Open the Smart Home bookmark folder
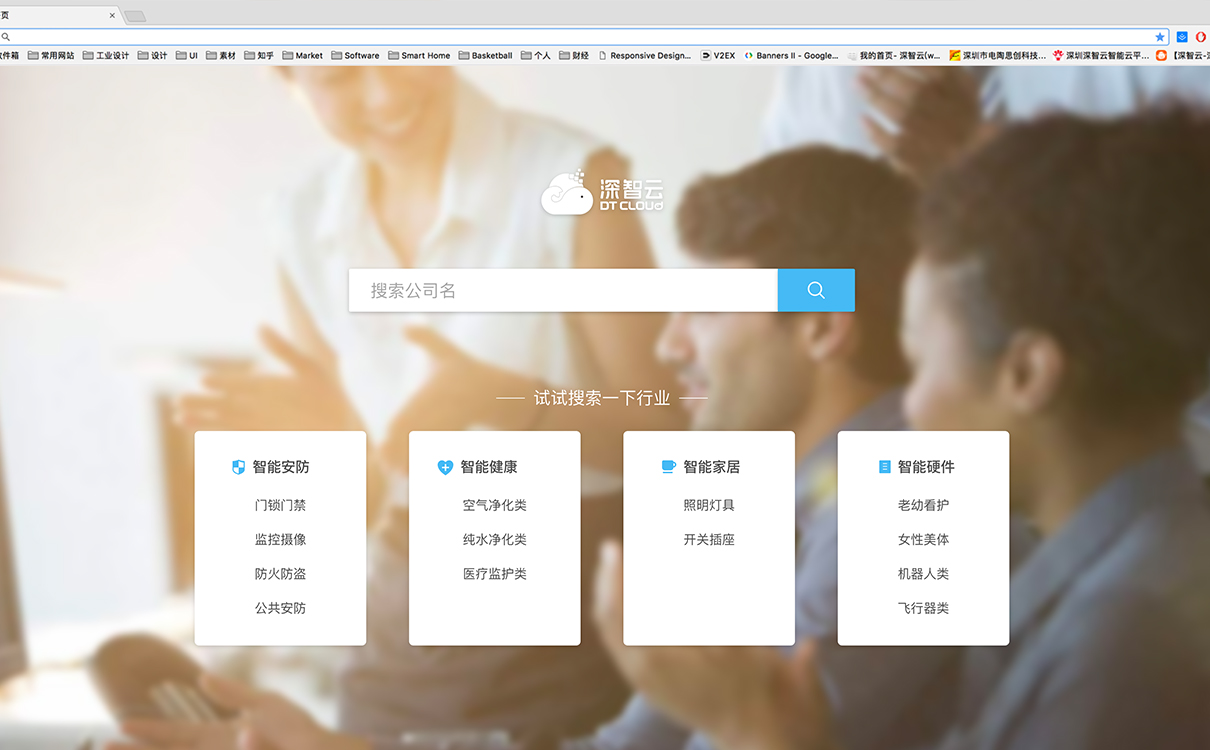1210x750 pixels. 420,56
